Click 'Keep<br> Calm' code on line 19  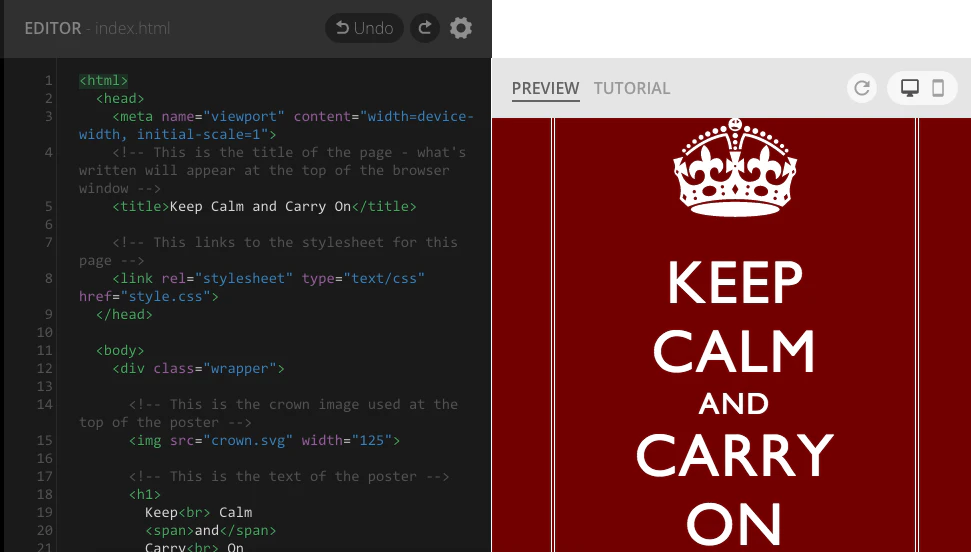click(x=198, y=512)
